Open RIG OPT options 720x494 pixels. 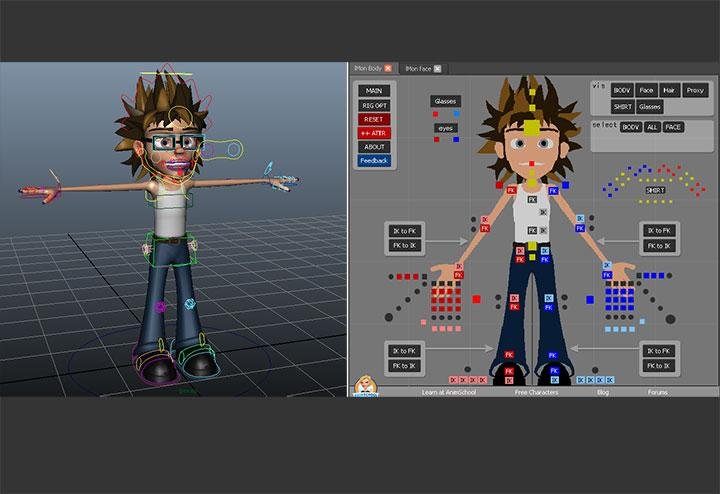374,106
